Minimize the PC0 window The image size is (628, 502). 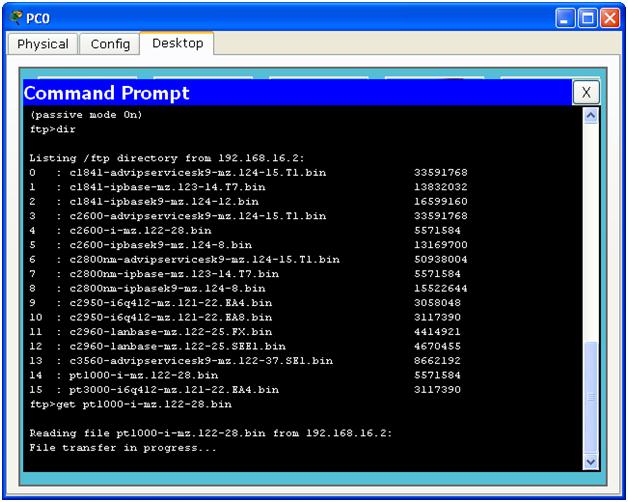565,18
